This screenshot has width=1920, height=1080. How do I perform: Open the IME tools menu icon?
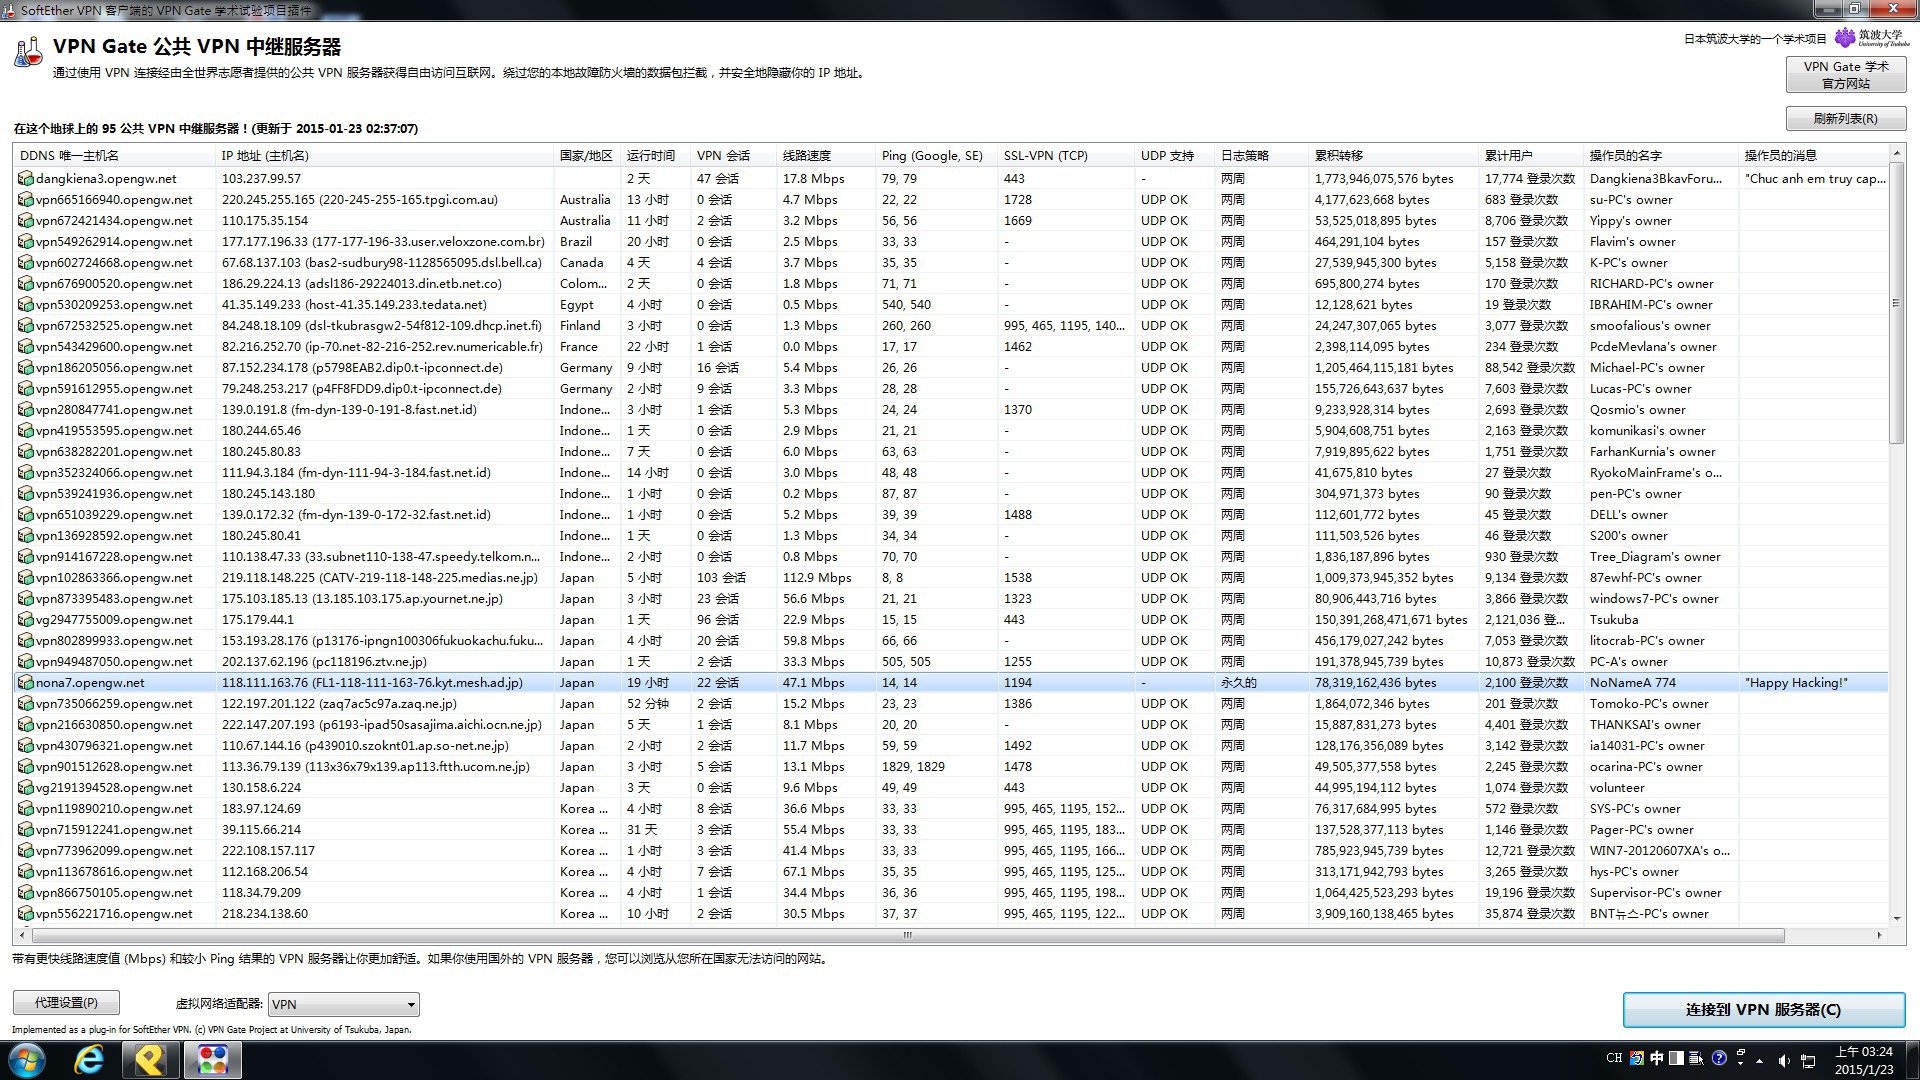click(1698, 1058)
